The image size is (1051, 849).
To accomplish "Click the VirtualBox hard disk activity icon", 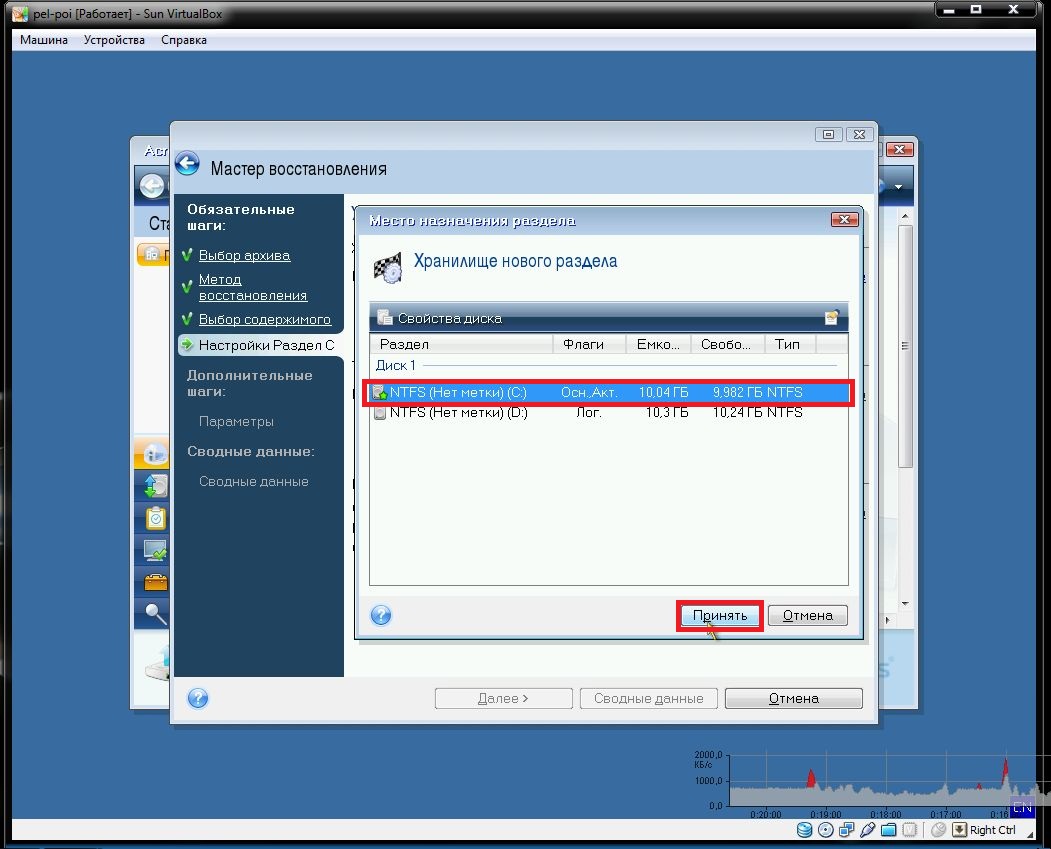I will point(804,830).
